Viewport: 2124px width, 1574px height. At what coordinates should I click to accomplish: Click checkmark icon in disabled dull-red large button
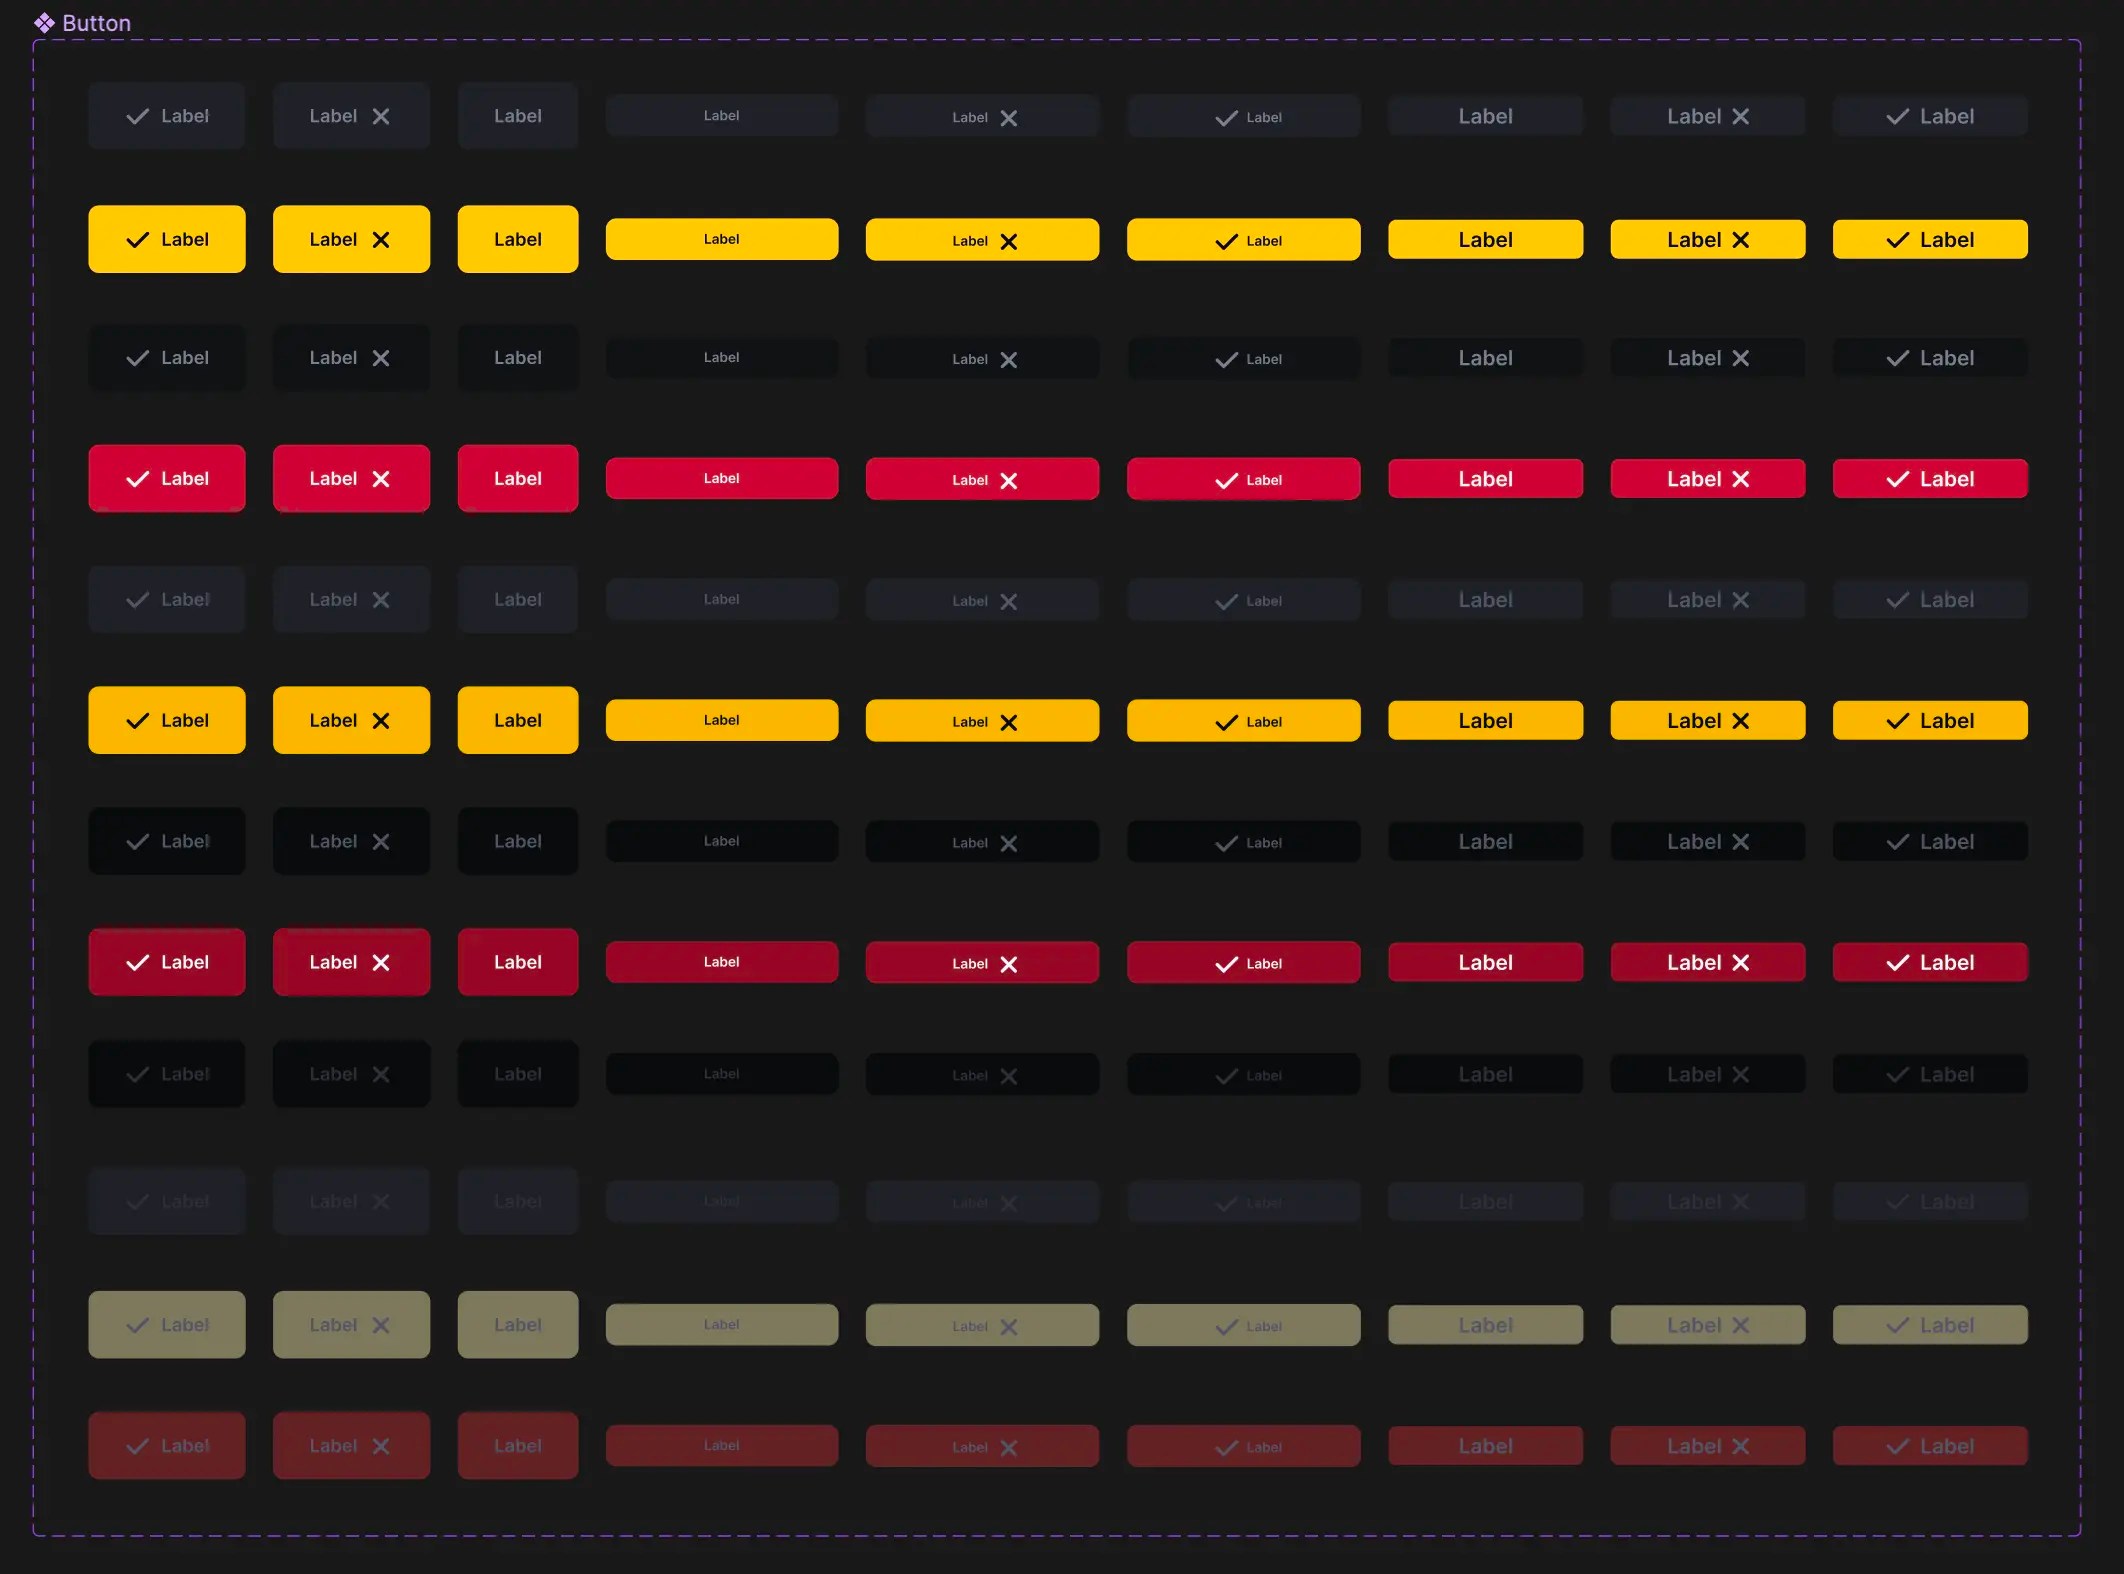138,1446
